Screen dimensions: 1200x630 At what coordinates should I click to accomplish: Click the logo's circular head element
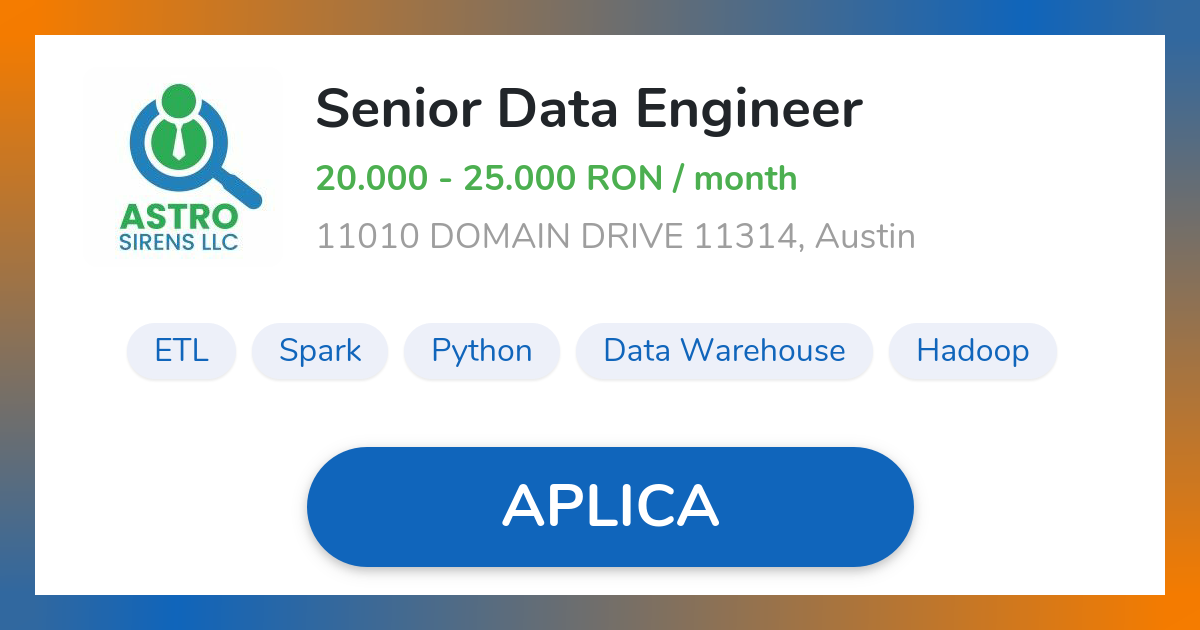tap(178, 101)
